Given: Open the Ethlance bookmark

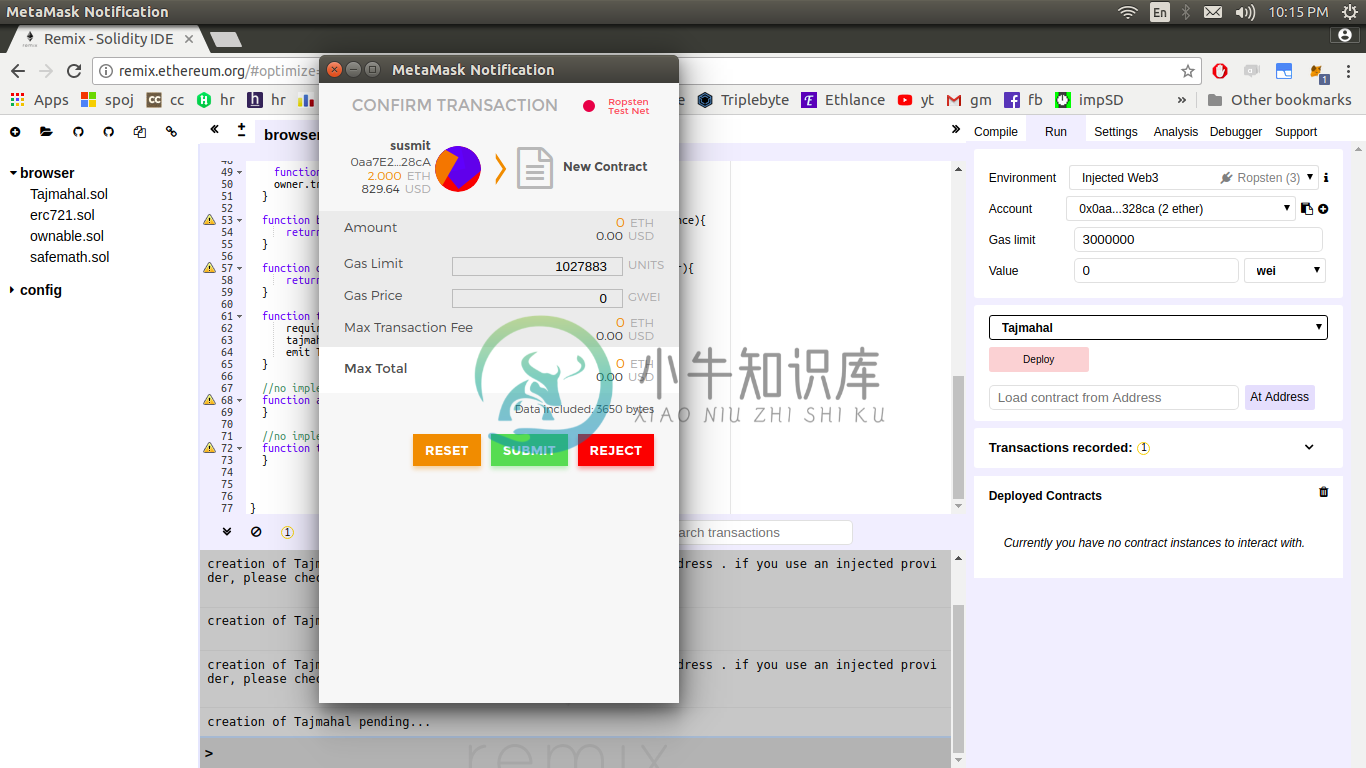Looking at the screenshot, I should pos(842,100).
